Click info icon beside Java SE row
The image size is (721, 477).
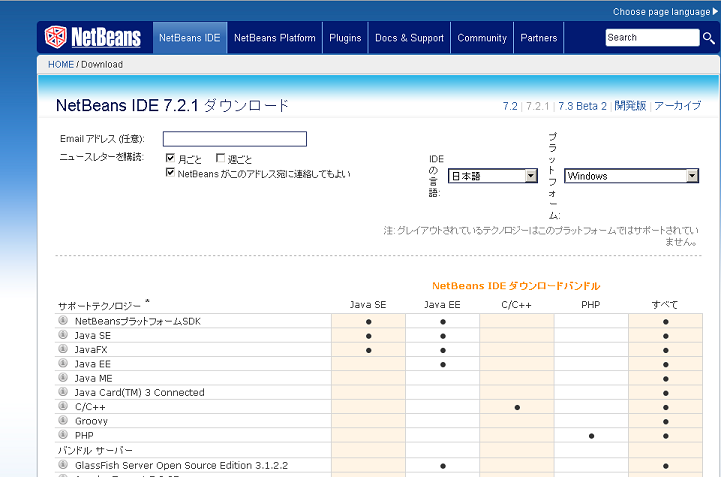coord(63,334)
